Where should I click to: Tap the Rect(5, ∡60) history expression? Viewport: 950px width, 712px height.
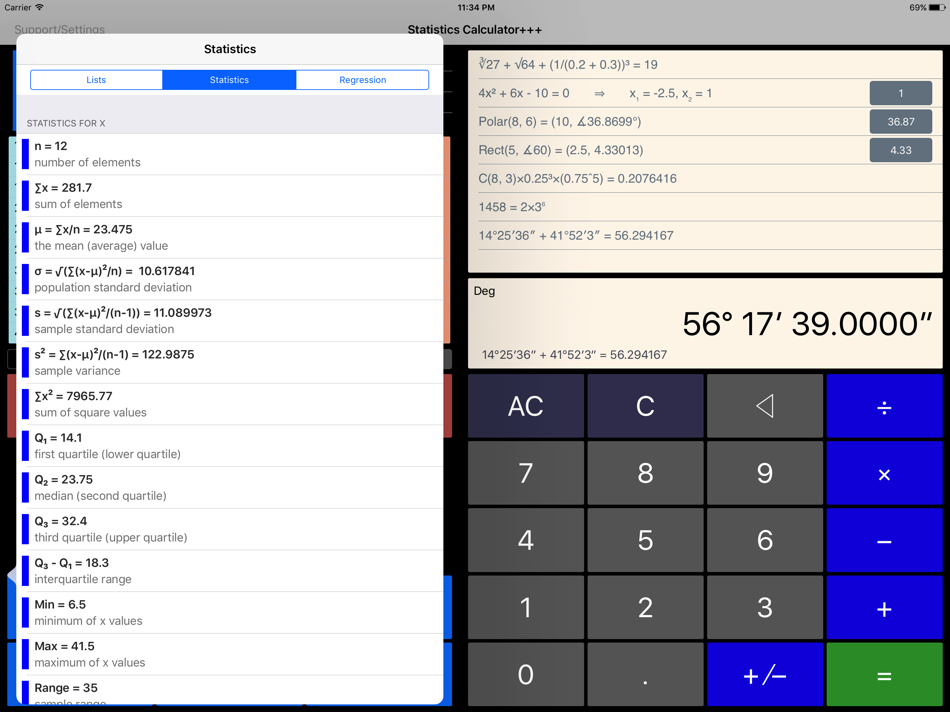click(560, 150)
